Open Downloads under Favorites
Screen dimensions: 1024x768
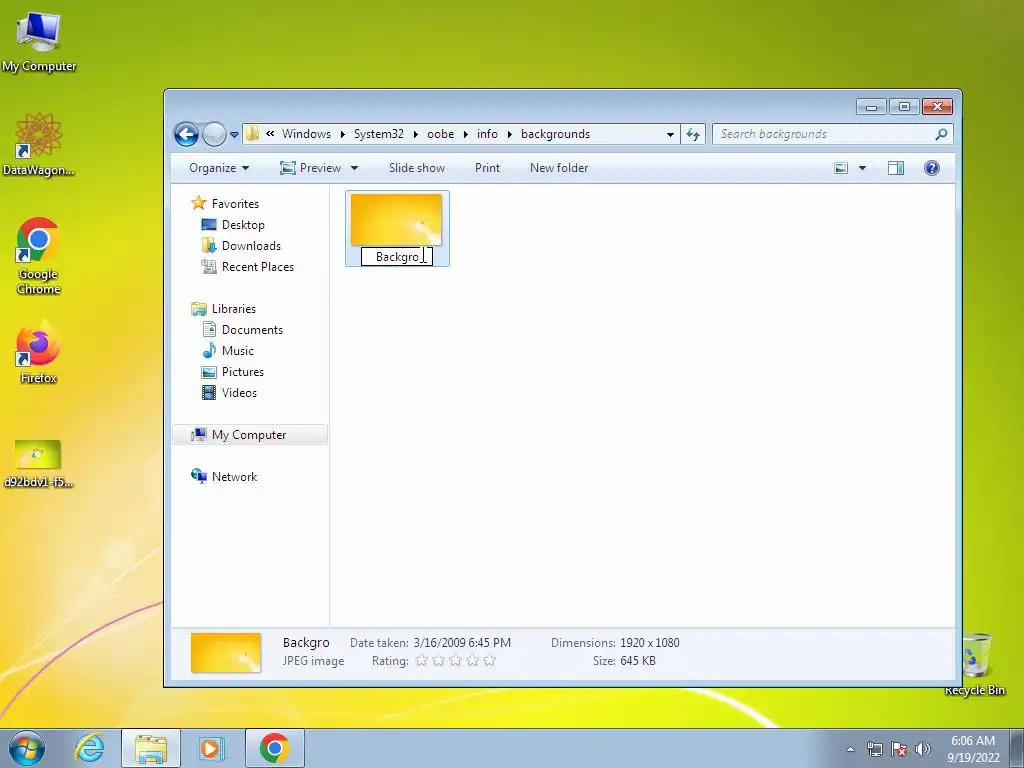[x=242, y=246]
